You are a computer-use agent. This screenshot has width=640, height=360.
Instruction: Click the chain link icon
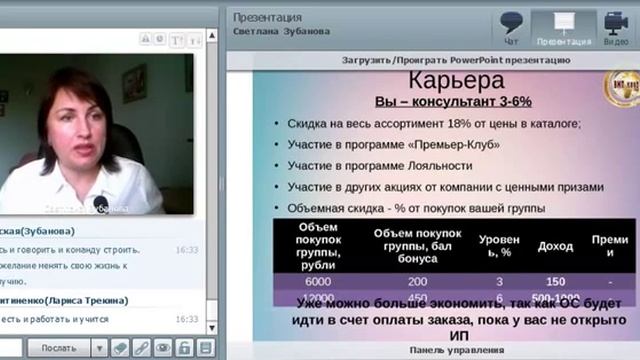[x=141, y=348]
